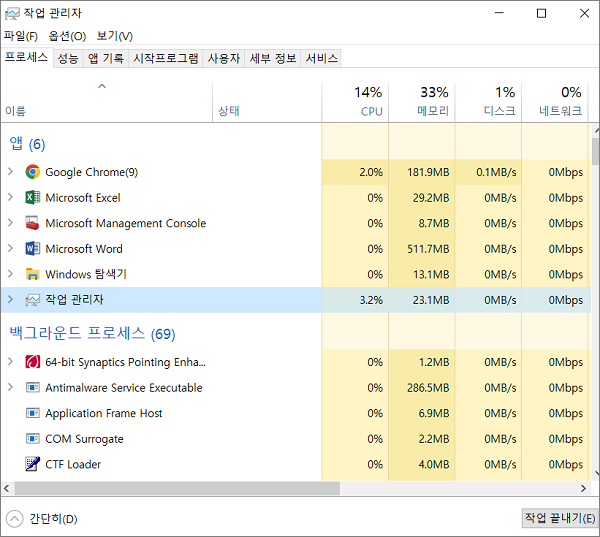
Task: Switch to the 시작프로그램 tab
Action: 166,58
